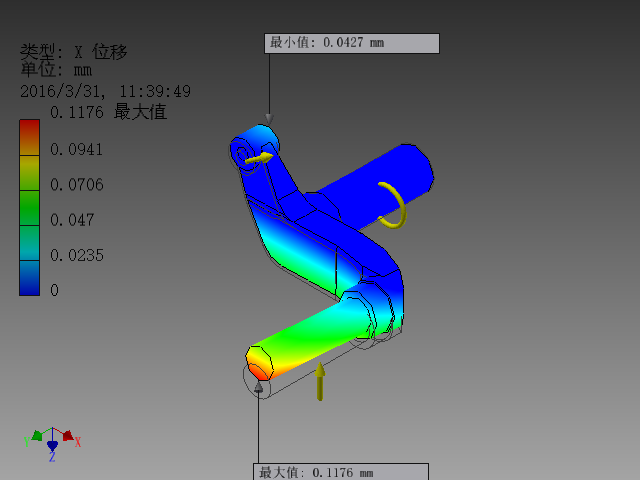Select the yellow upward force arrow glyph
The width and height of the screenshot is (640, 480).
(x=320, y=381)
